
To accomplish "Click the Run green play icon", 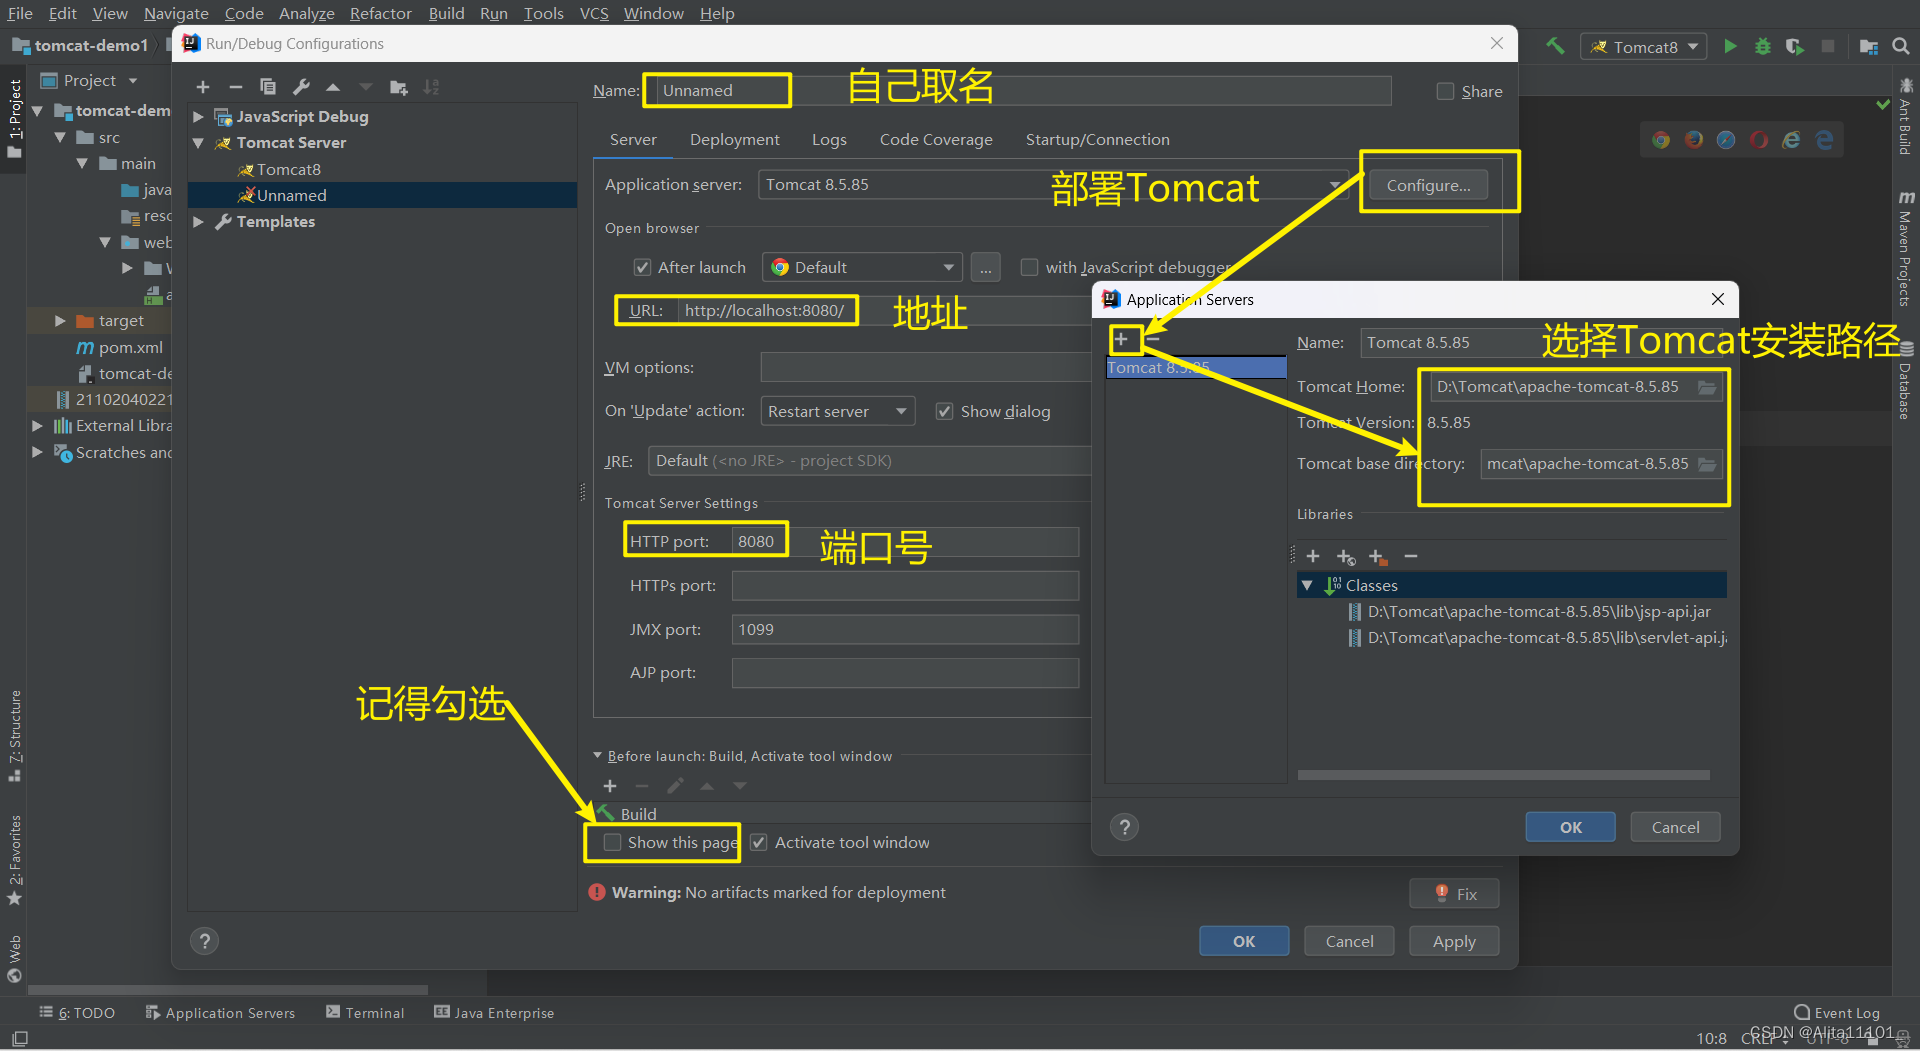I will 1730,46.
